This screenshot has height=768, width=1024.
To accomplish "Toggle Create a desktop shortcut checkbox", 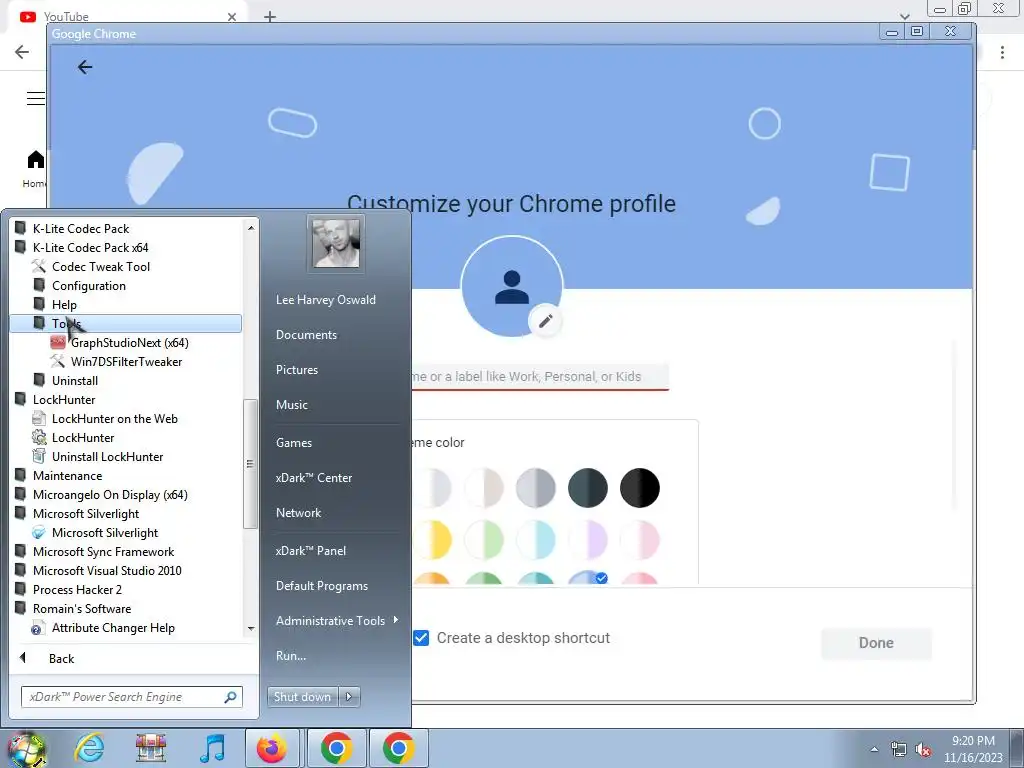I will pyautogui.click(x=421, y=638).
